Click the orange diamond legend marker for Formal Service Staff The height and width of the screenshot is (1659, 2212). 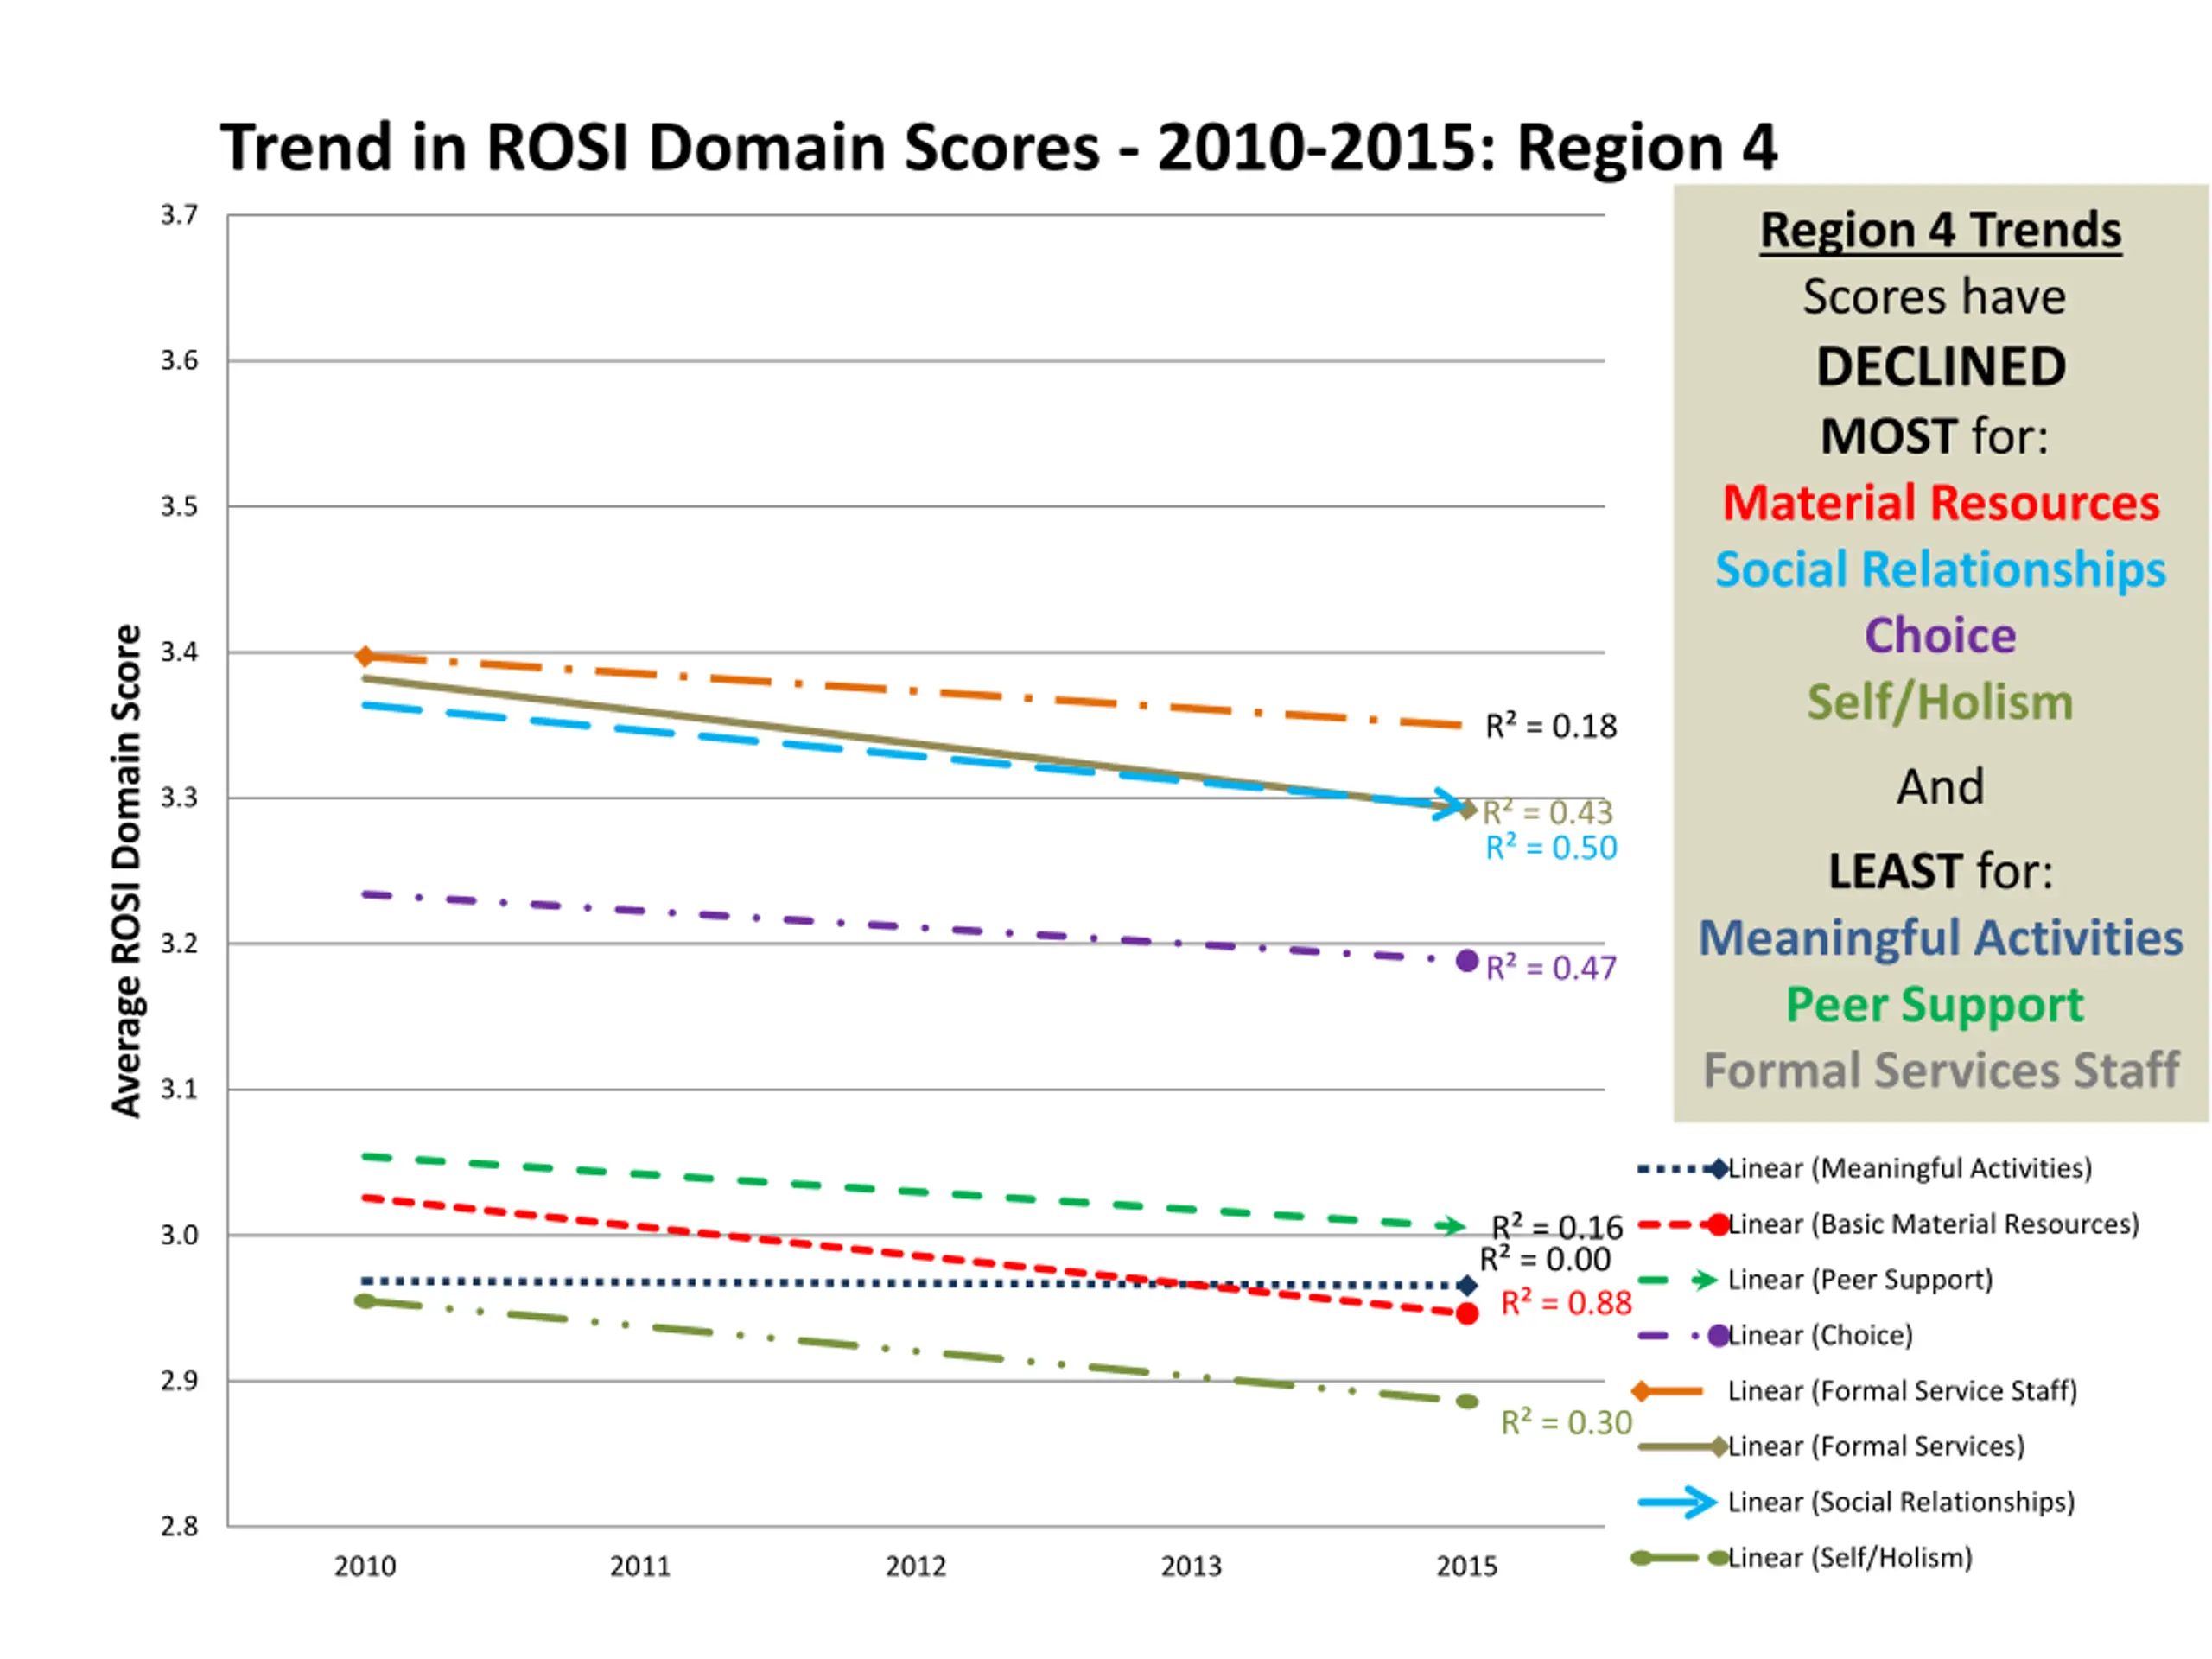tap(1641, 1391)
